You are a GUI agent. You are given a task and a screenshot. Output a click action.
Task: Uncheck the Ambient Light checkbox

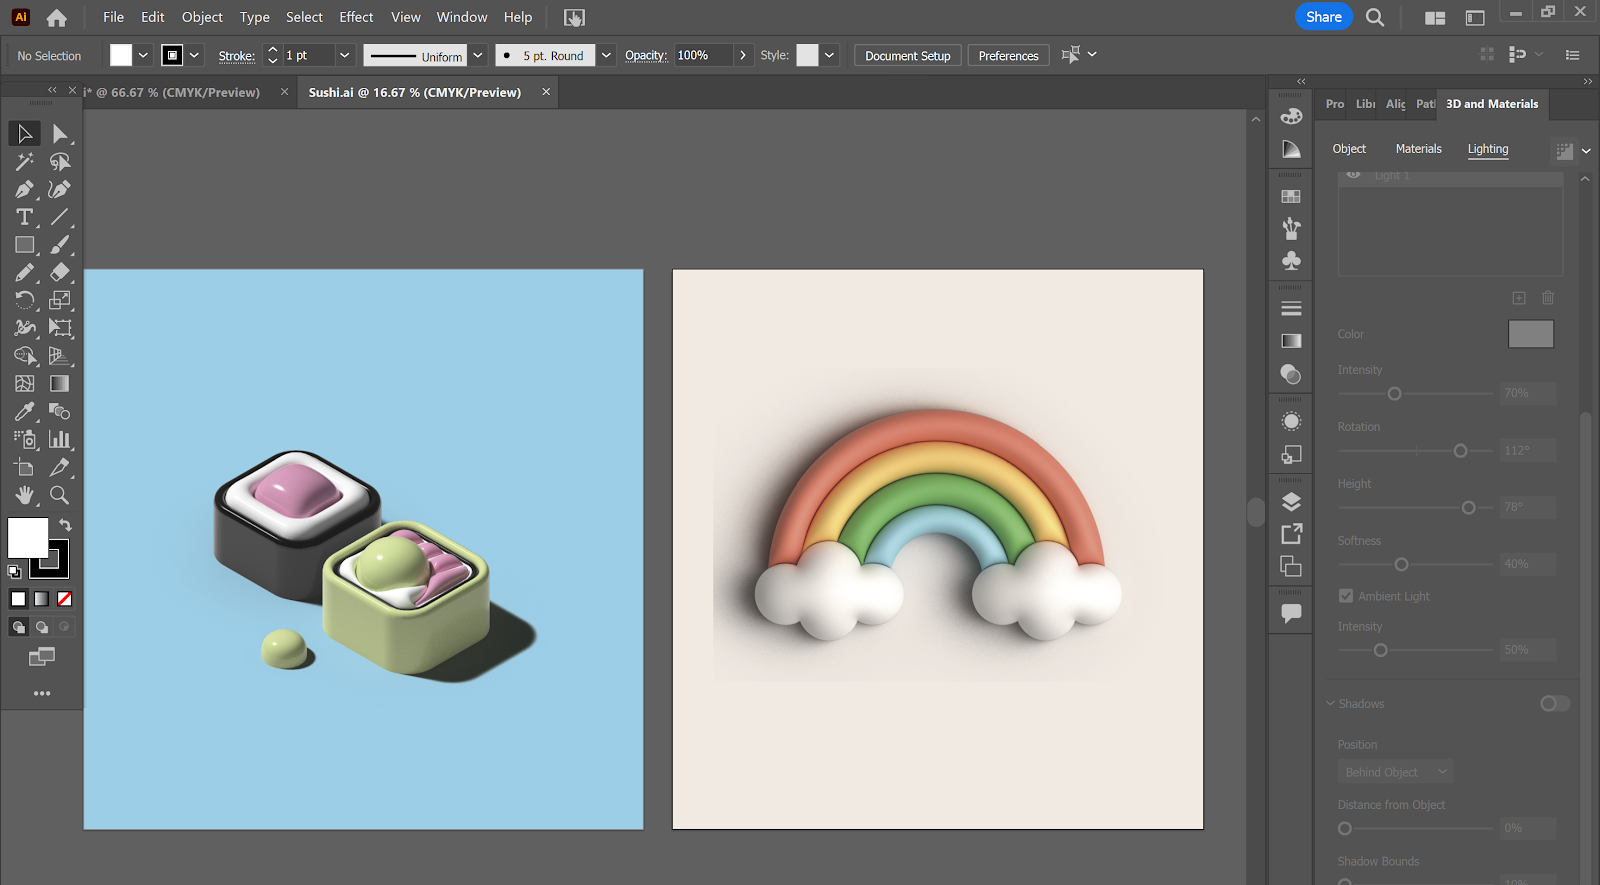click(x=1346, y=596)
